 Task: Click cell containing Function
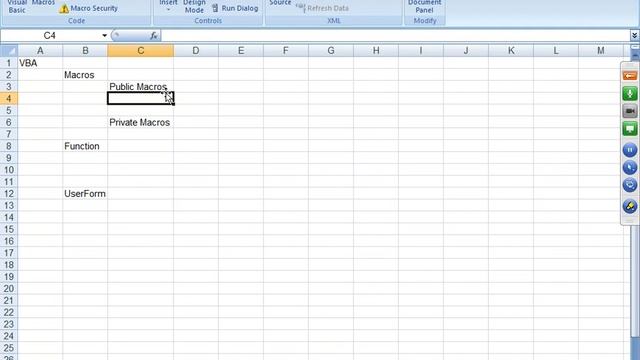point(85,146)
